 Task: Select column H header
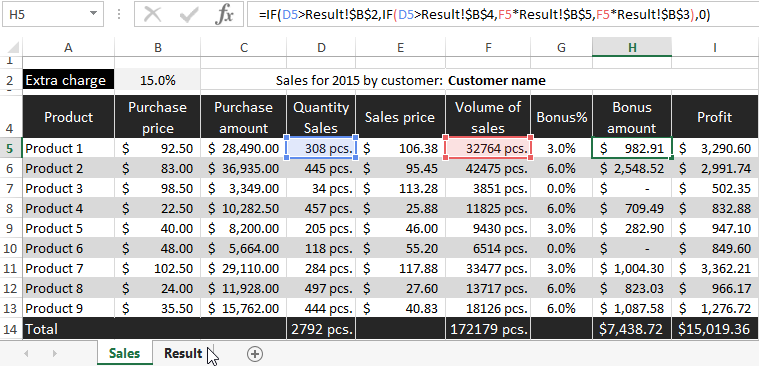632,47
